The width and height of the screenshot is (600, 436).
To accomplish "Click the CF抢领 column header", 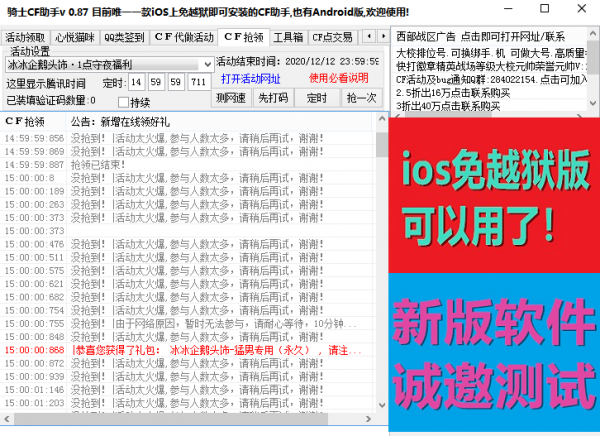I will coord(33,122).
